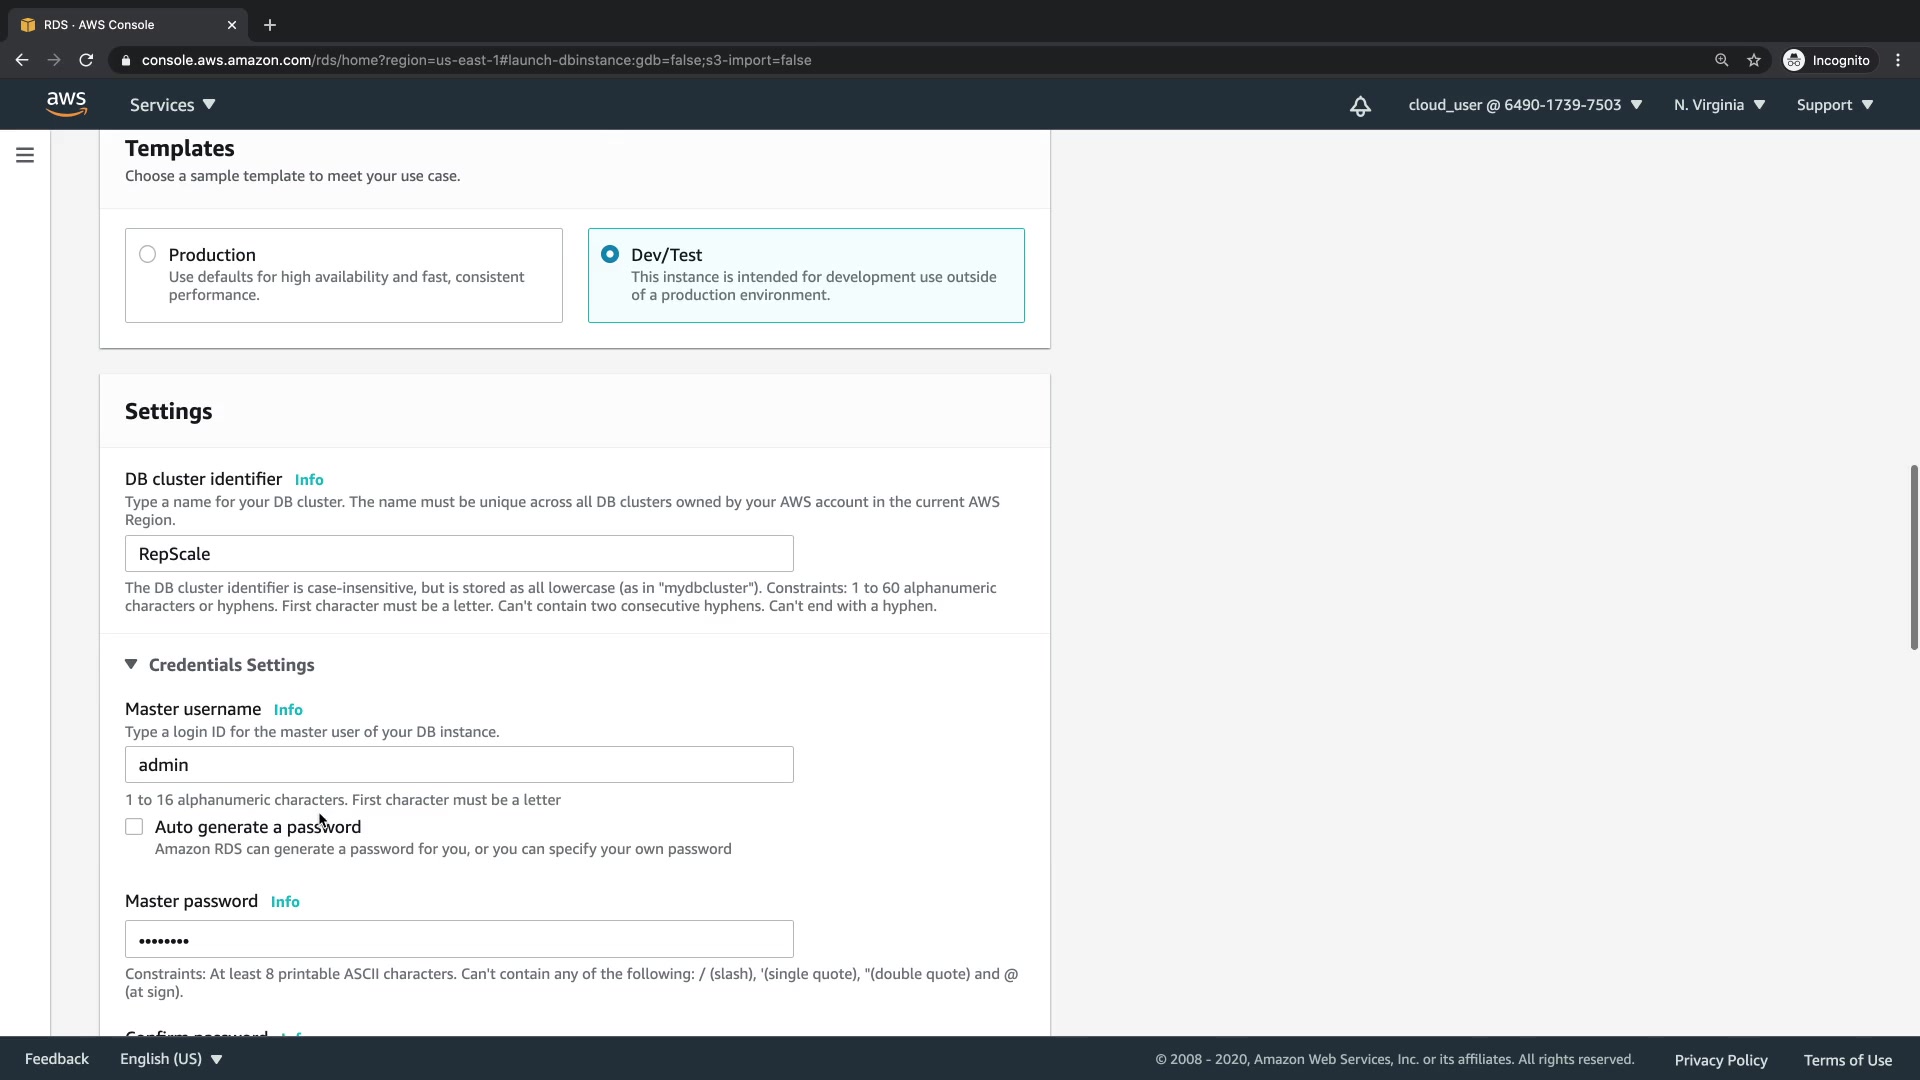1920x1080 pixels.
Task: Expand the cloud_user account dropdown
Action: tap(1524, 105)
